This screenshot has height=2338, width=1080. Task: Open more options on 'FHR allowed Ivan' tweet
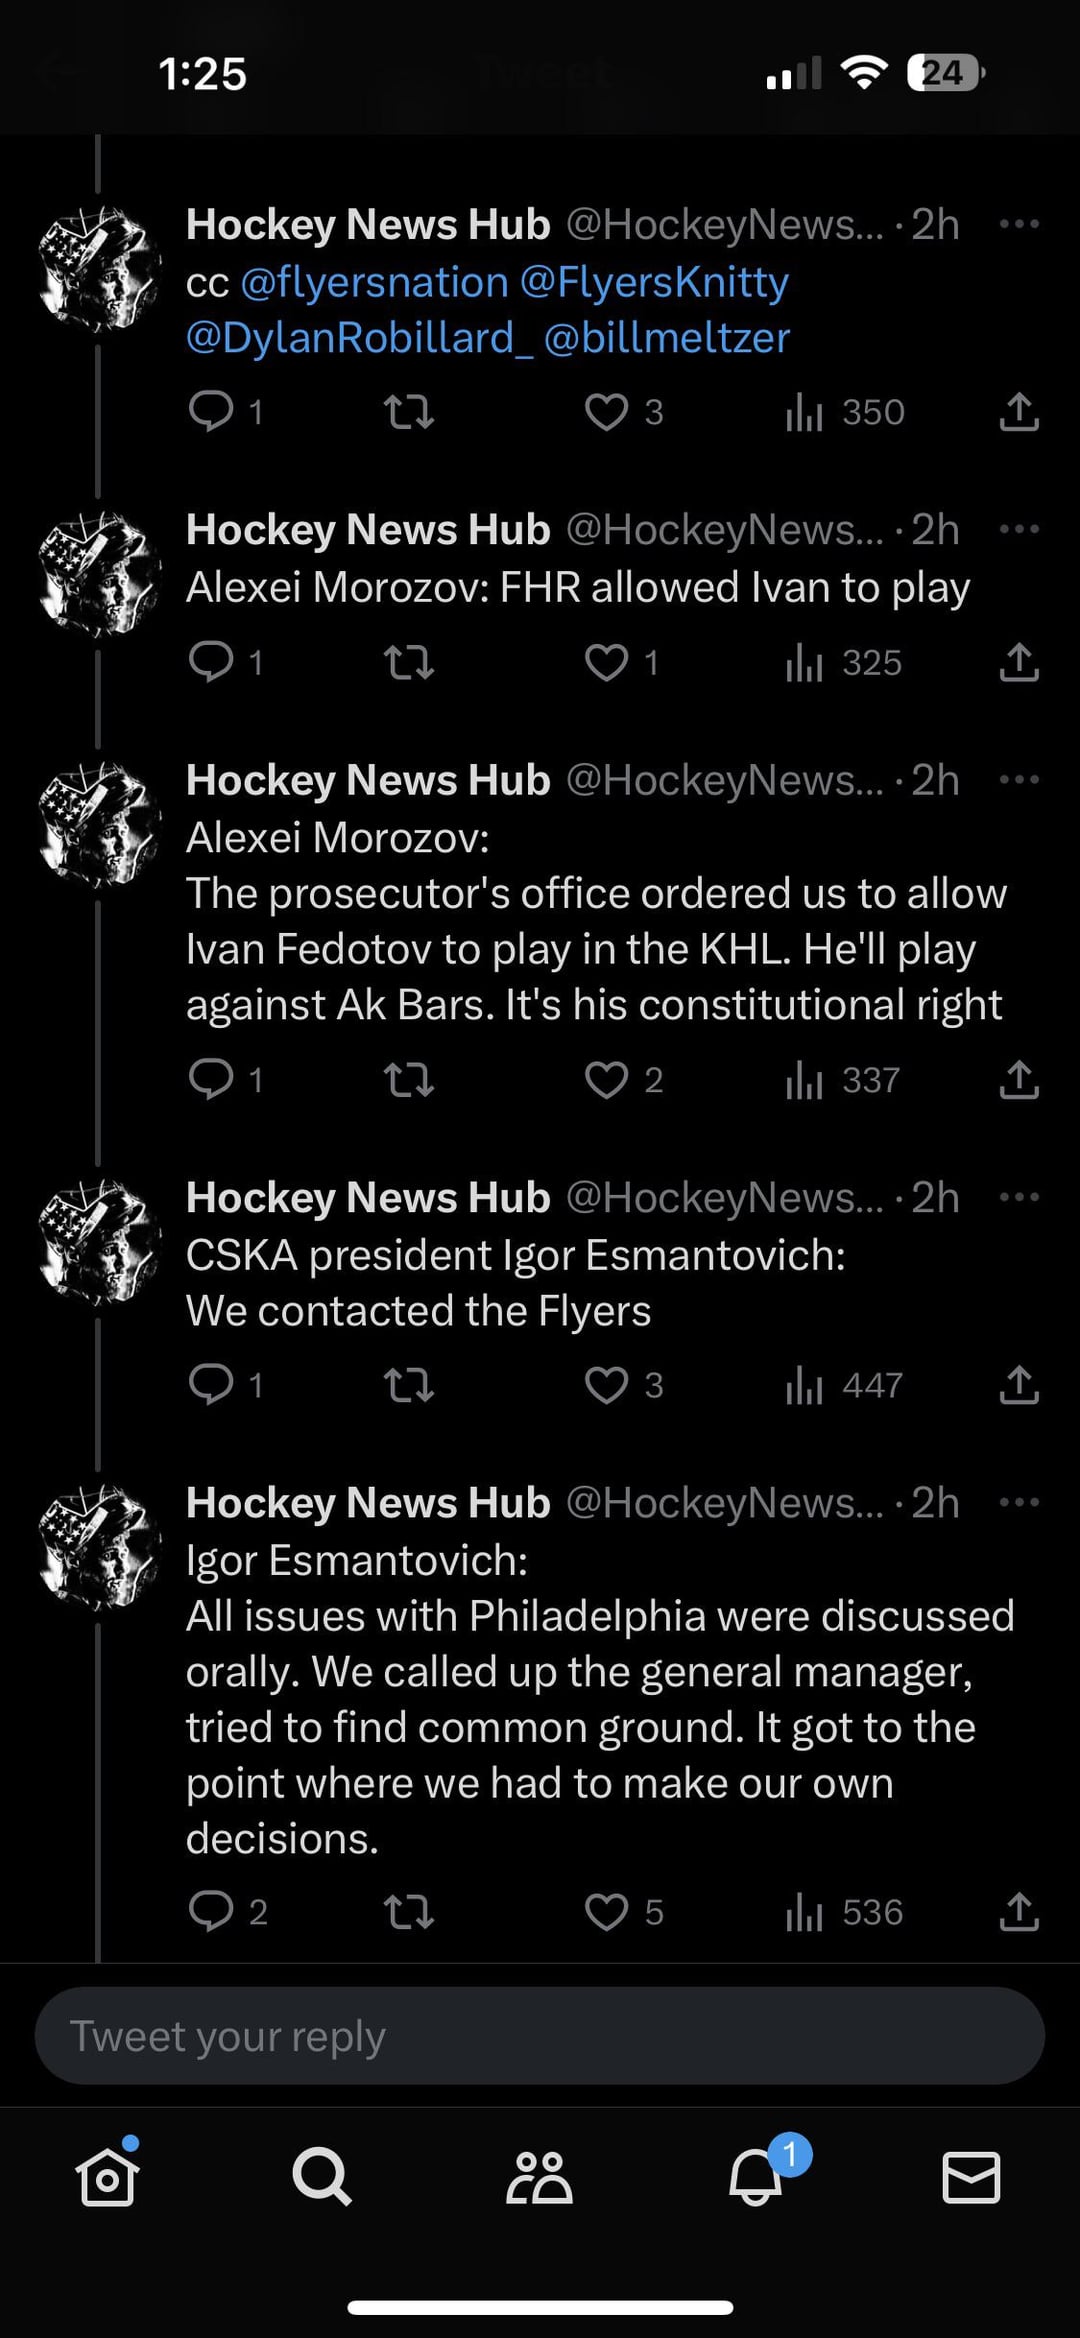(x=1019, y=529)
